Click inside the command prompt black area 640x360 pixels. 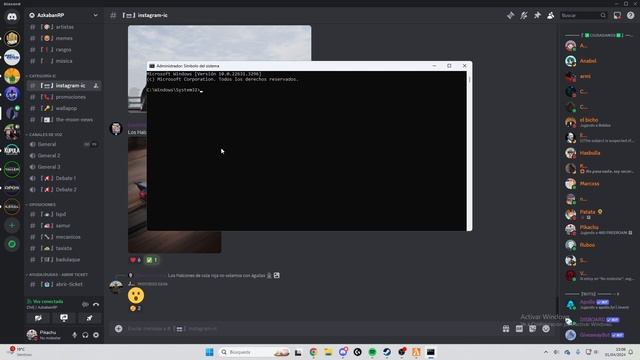pos(306,151)
